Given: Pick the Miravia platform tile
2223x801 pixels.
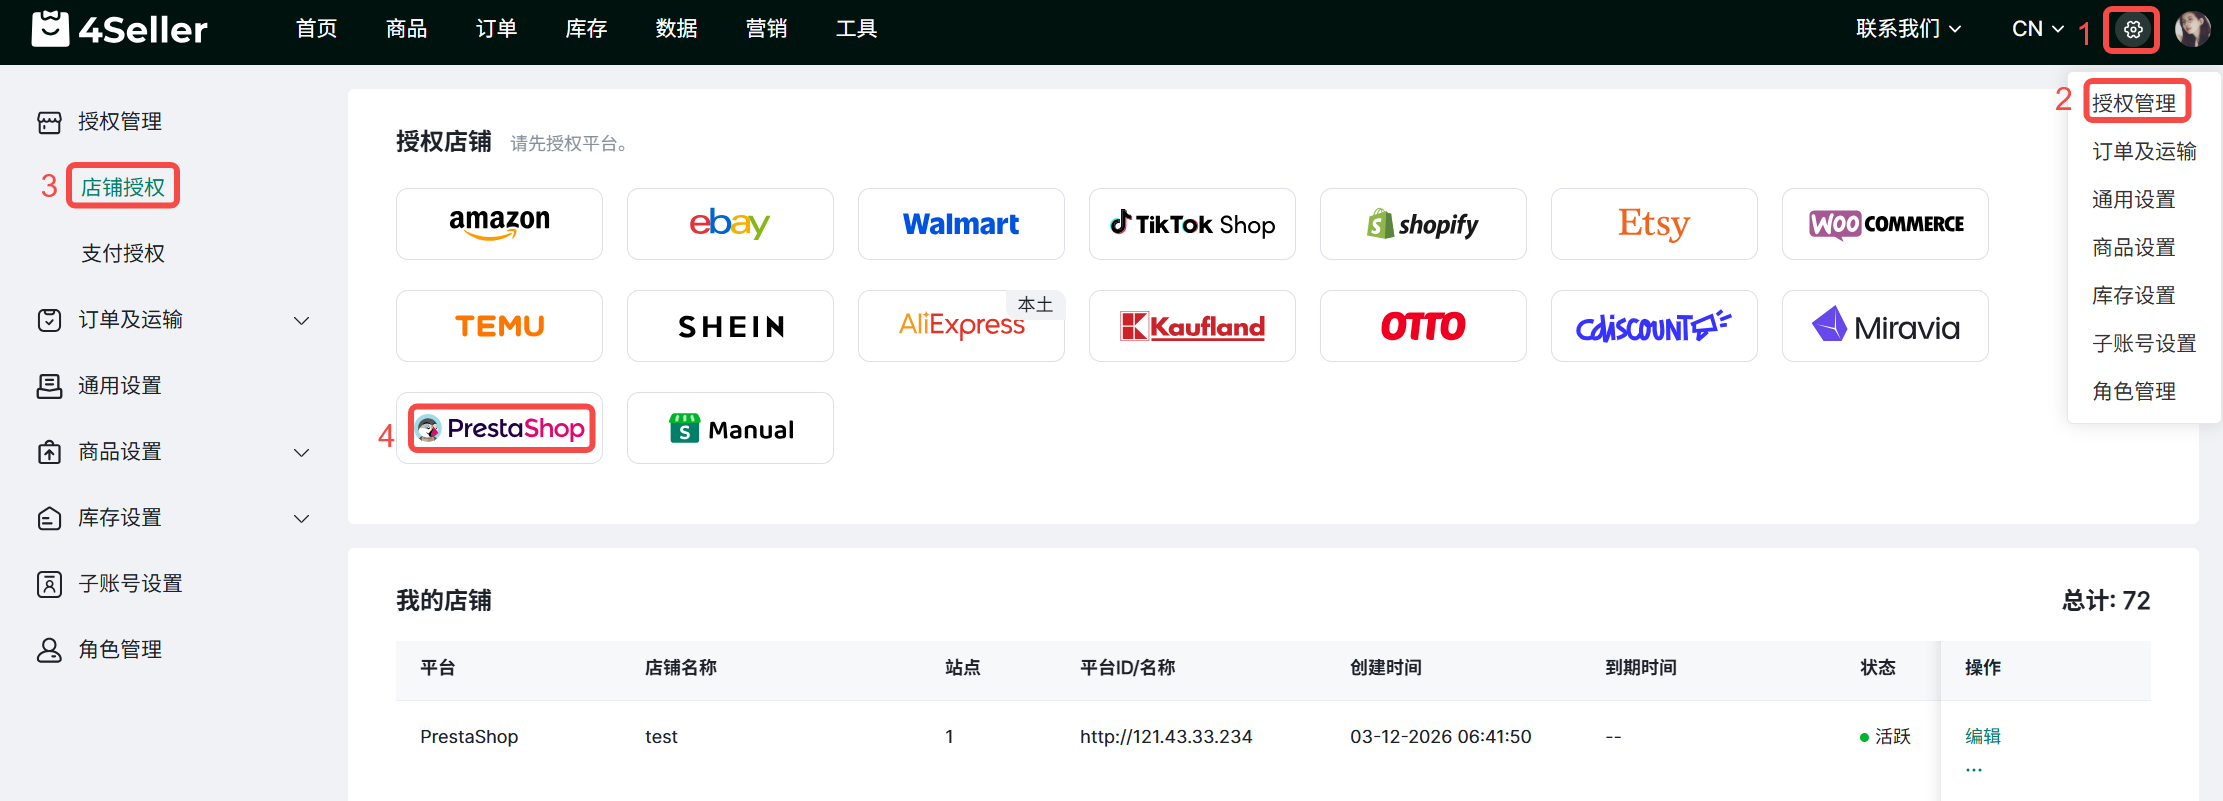Looking at the screenshot, I should coord(1885,326).
